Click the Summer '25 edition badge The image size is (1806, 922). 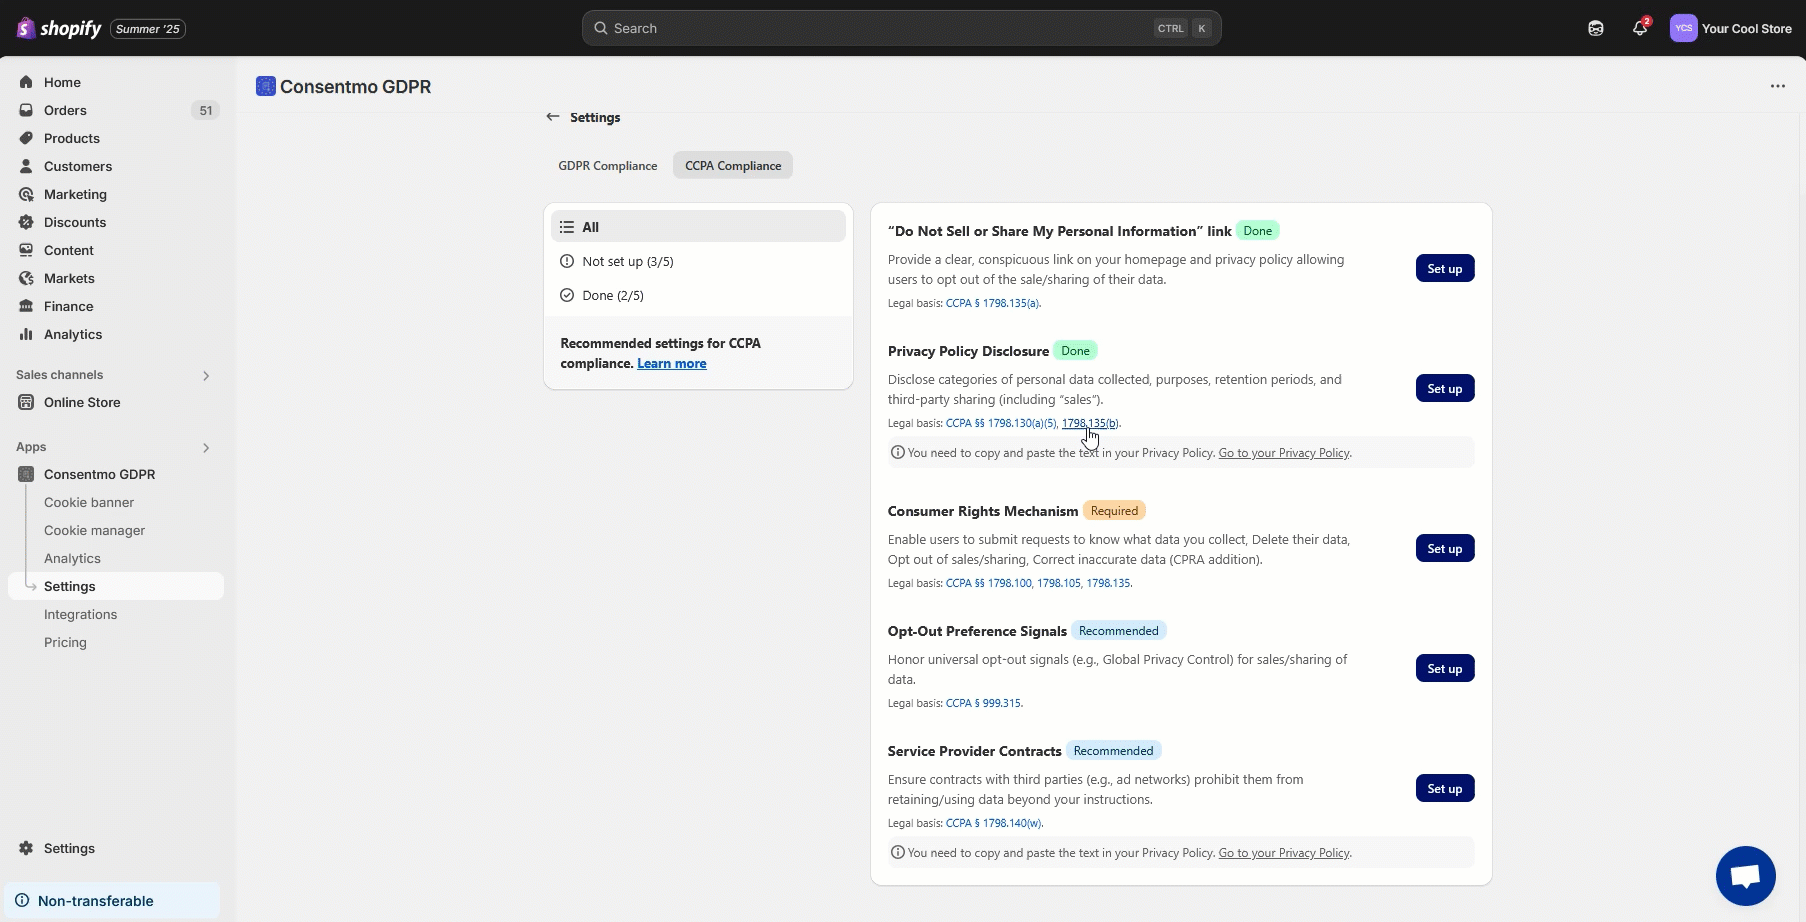click(x=148, y=28)
